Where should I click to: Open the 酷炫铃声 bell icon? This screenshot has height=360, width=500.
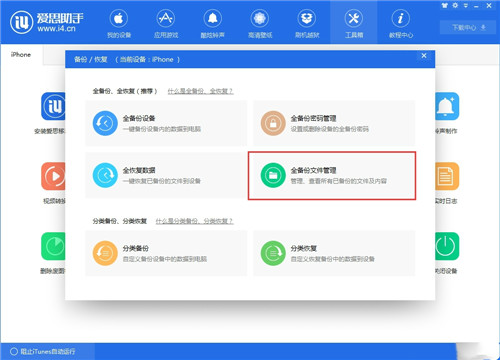213,18
